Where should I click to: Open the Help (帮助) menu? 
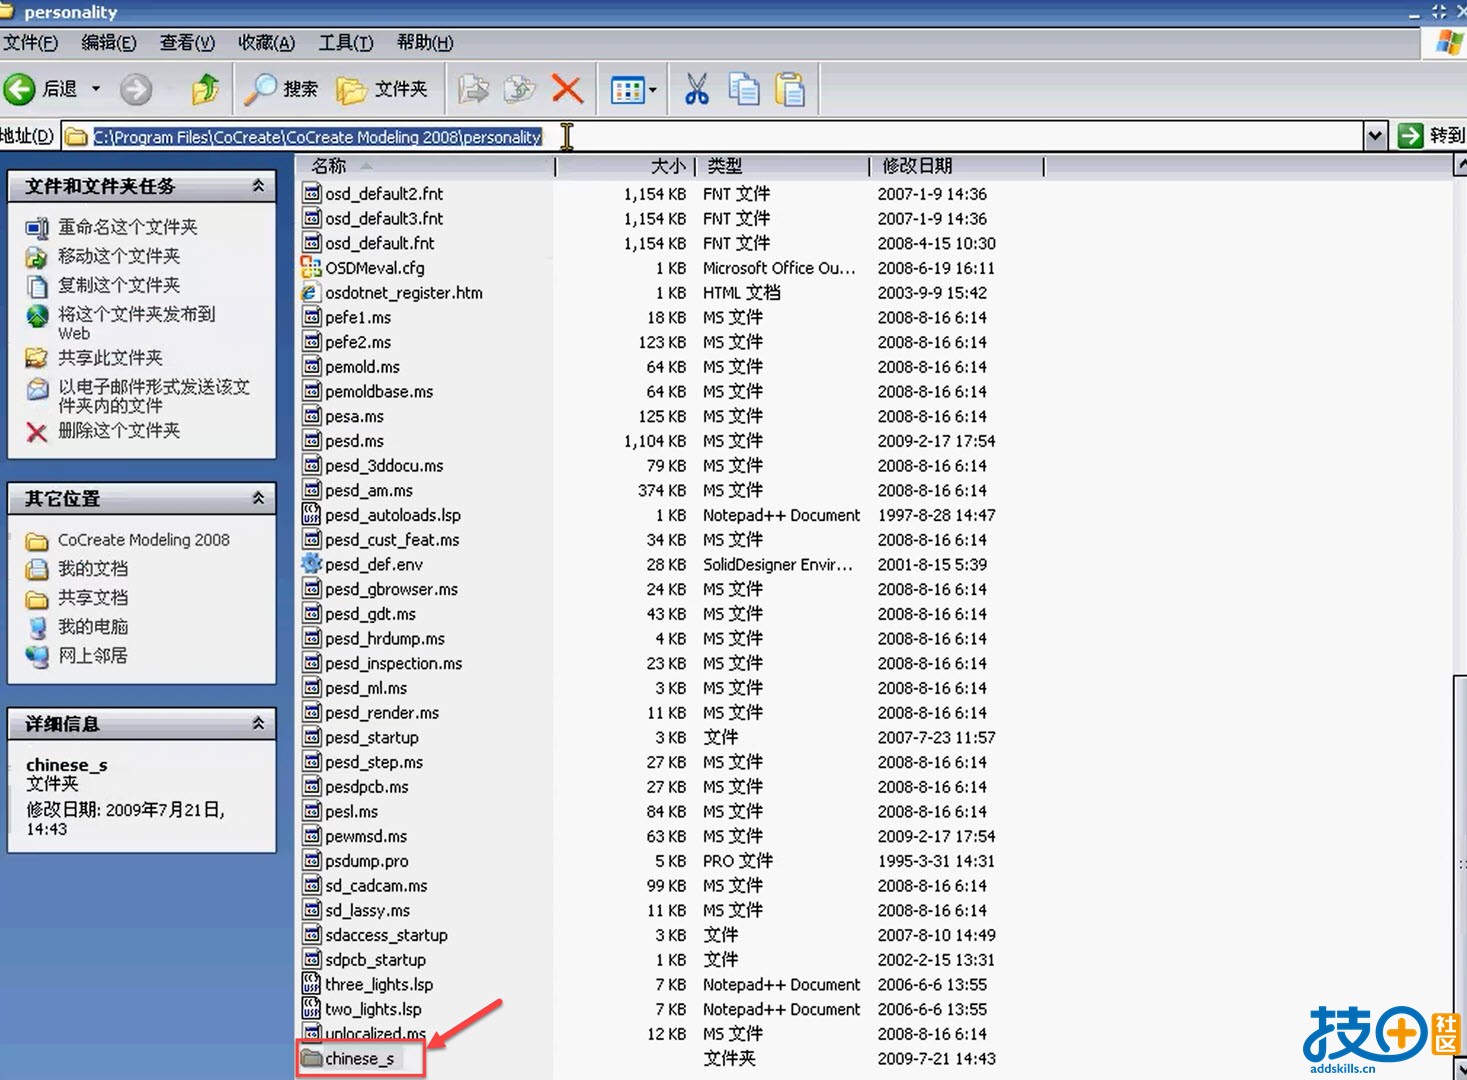click(x=425, y=42)
